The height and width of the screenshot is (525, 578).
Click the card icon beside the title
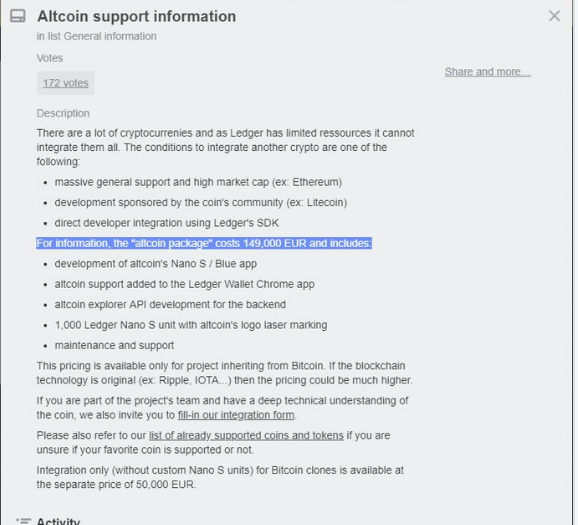click(18, 16)
